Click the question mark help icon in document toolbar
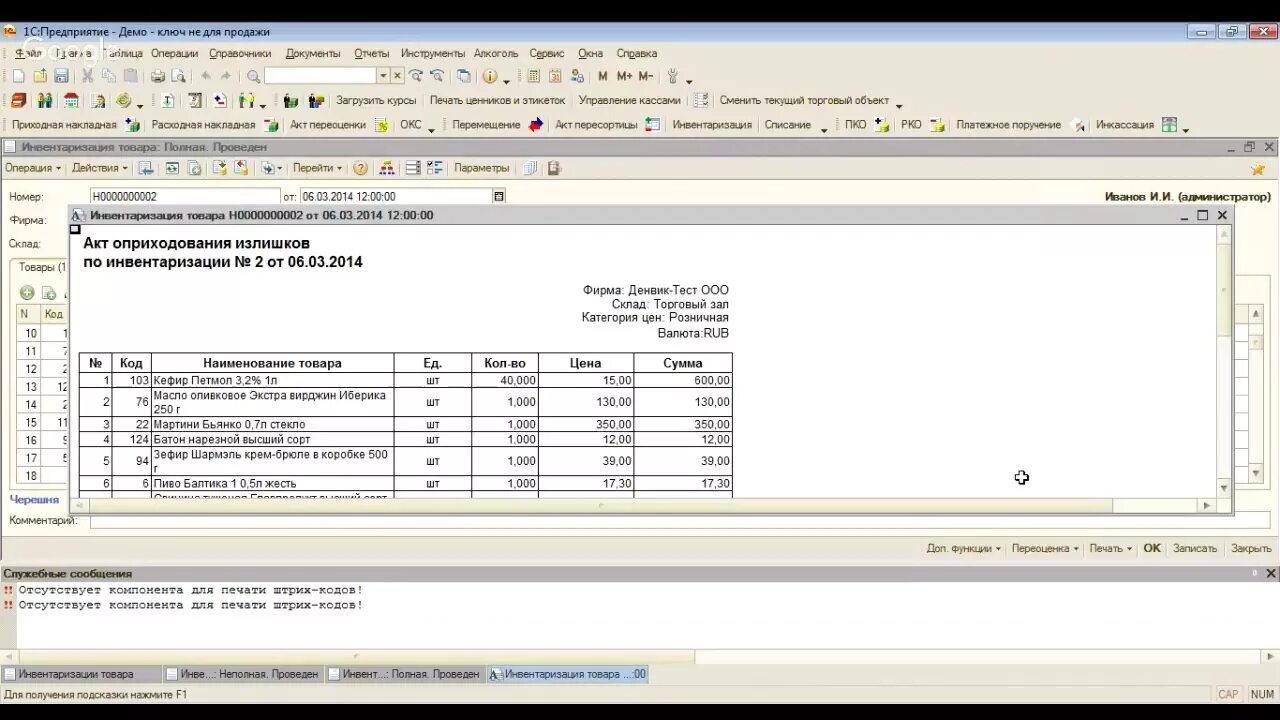This screenshot has height=720, width=1280. point(360,168)
